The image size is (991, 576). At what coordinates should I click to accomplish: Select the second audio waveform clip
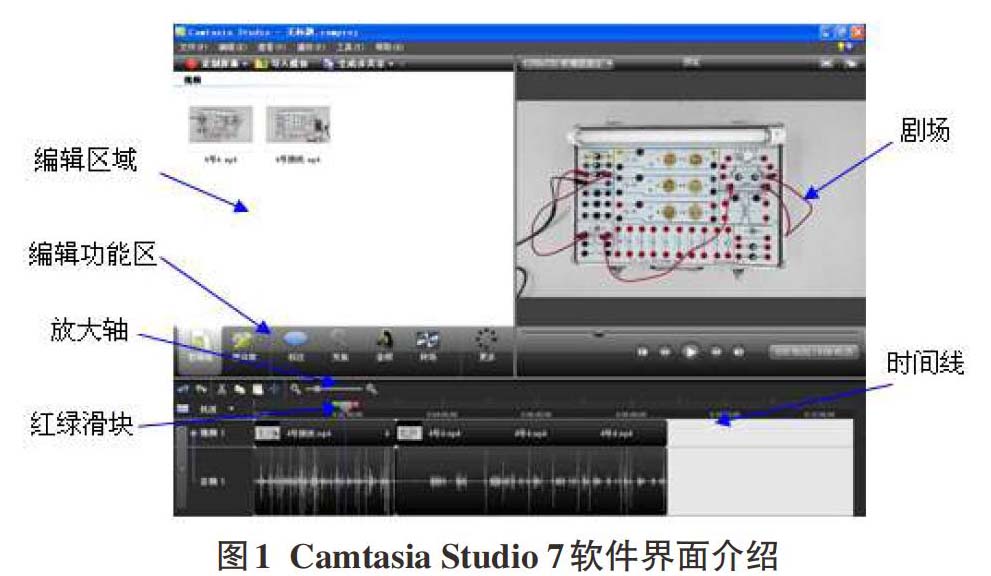(x=532, y=481)
